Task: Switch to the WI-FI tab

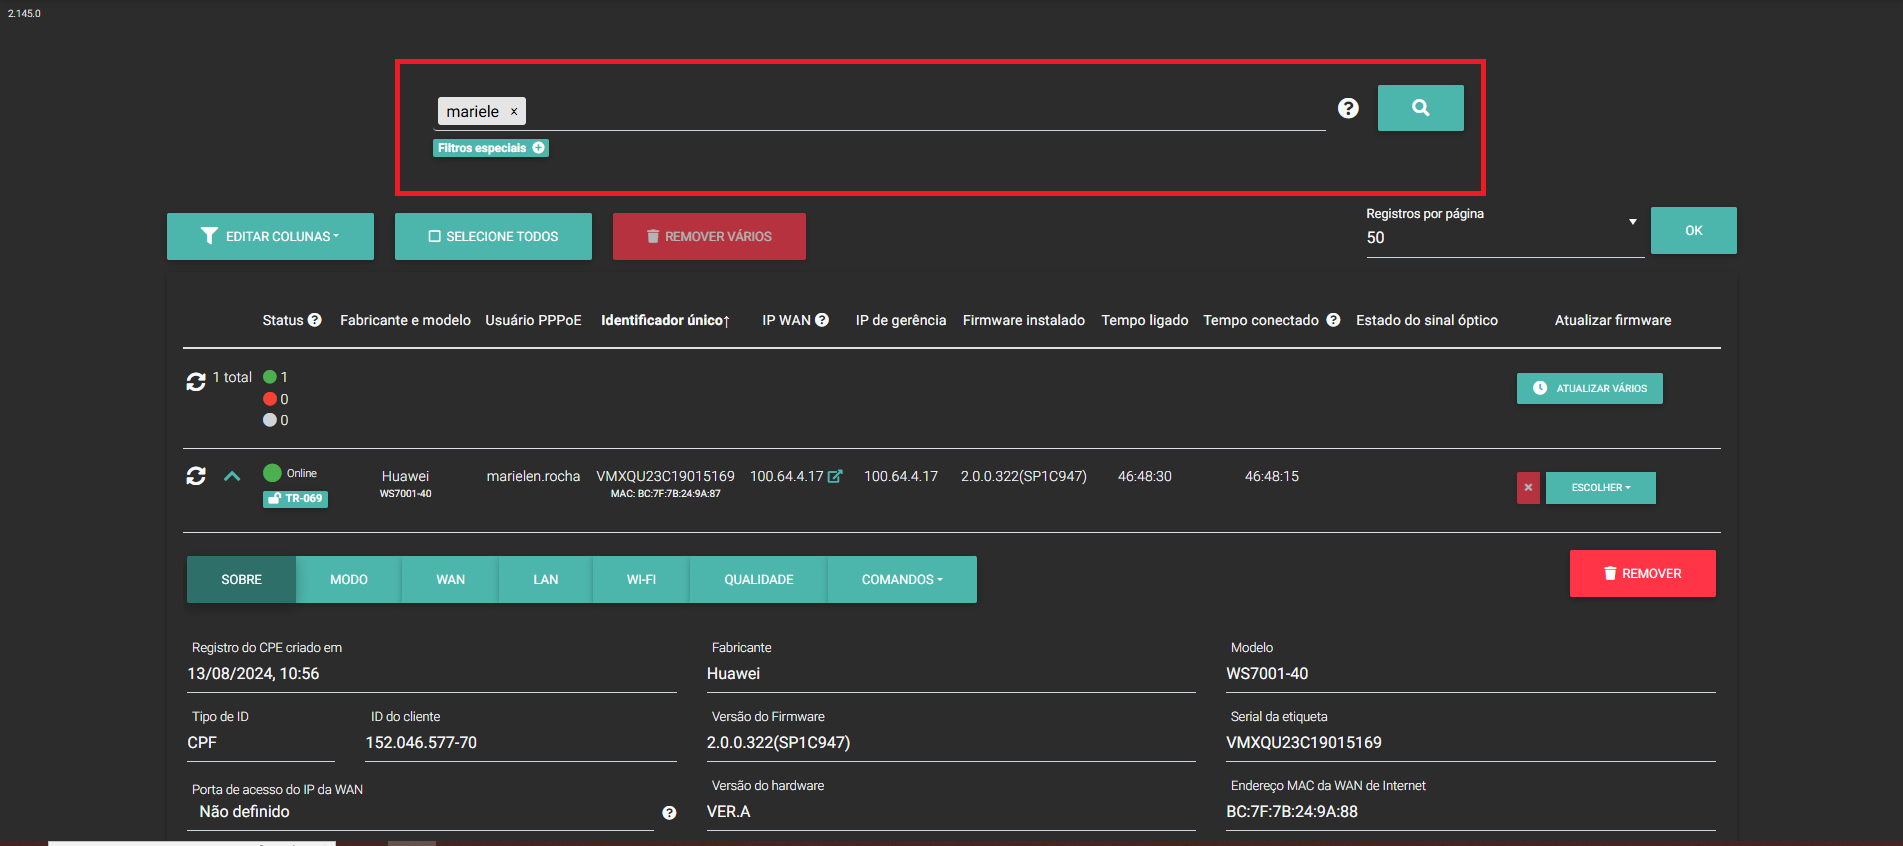Action: (x=641, y=580)
